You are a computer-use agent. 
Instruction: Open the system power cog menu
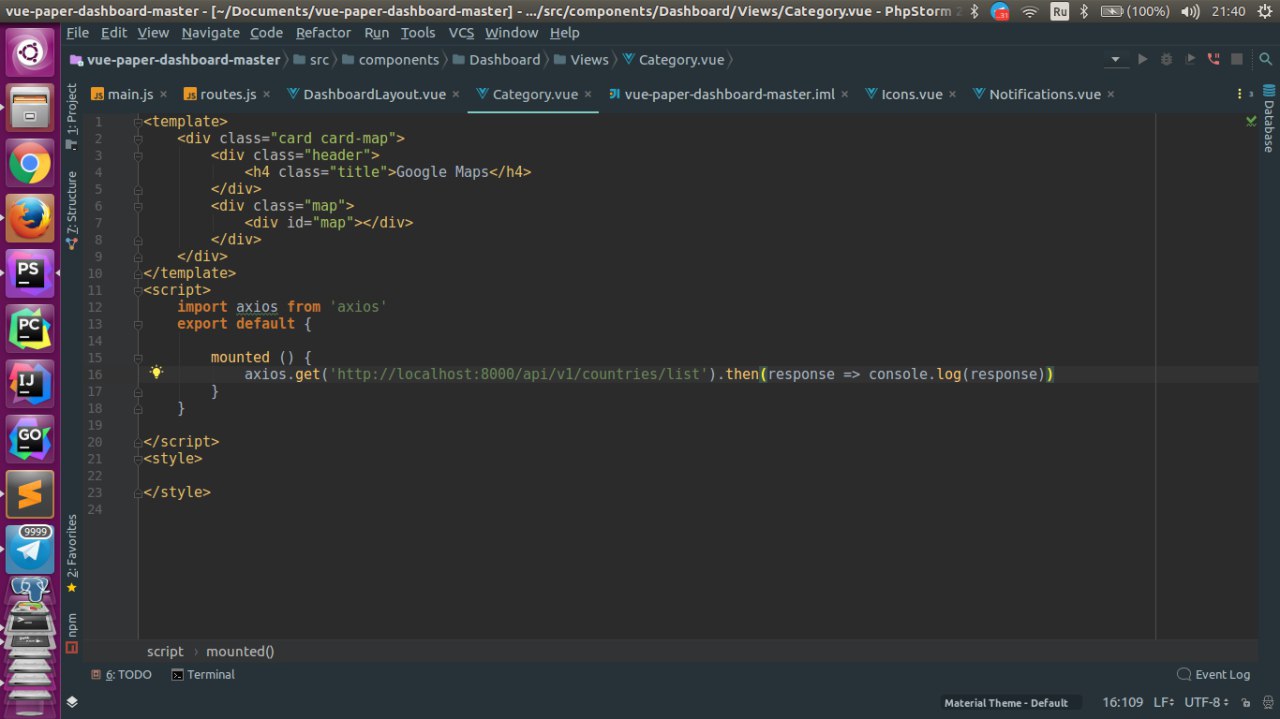(1264, 11)
